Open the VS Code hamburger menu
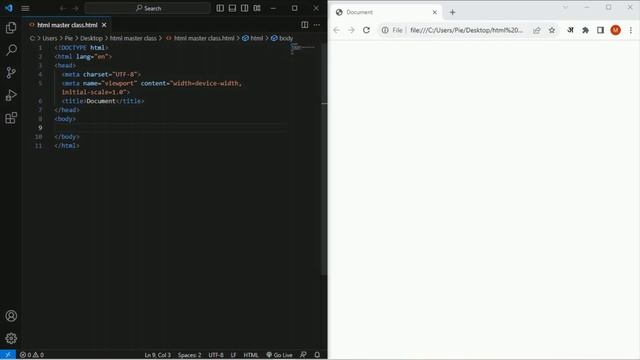Viewport: 640px width, 360px height. click(25, 8)
